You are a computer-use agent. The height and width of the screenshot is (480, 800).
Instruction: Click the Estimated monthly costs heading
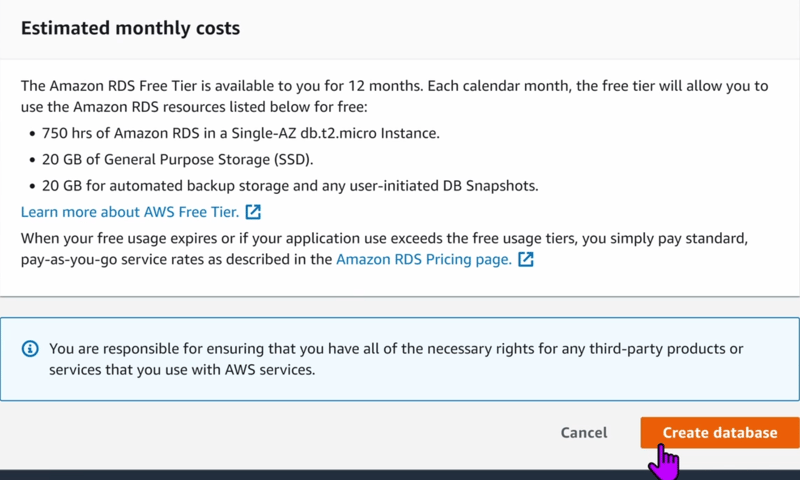point(130,28)
